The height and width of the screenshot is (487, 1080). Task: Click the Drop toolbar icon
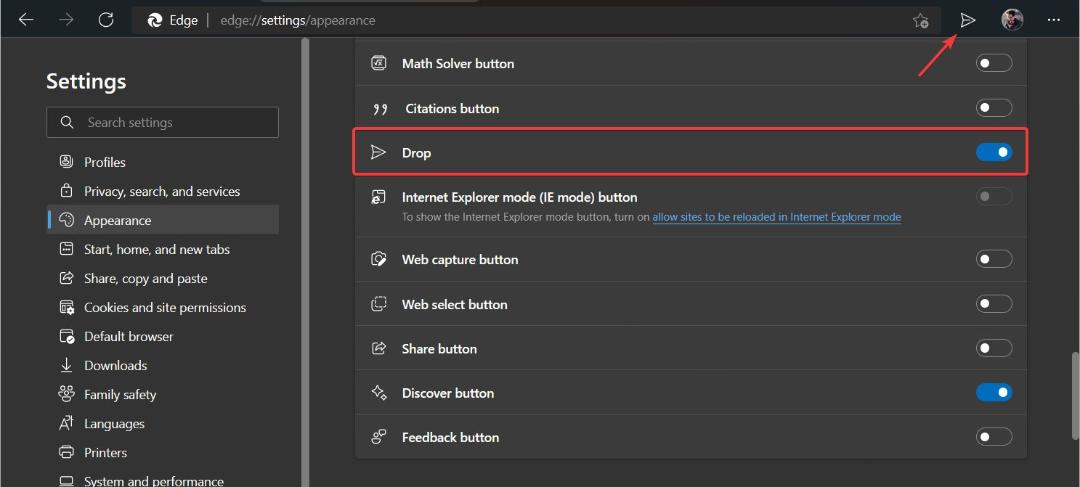click(x=968, y=20)
